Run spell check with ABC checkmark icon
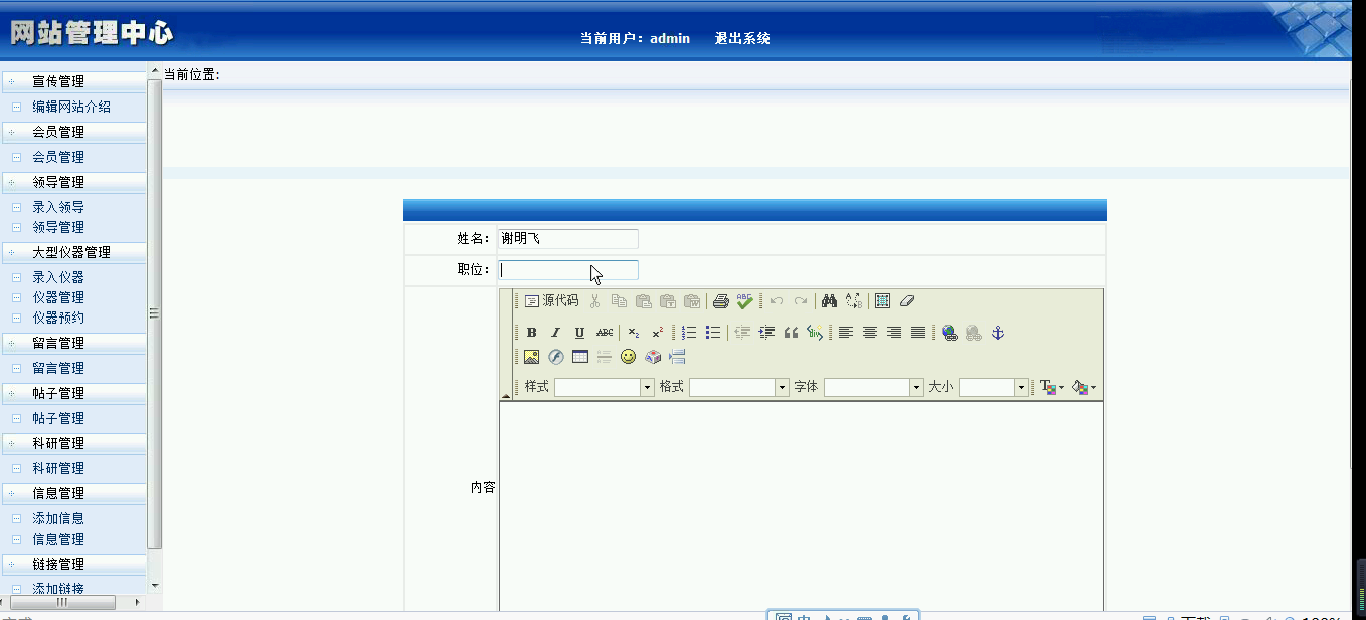The width and height of the screenshot is (1366, 620). (x=744, y=300)
